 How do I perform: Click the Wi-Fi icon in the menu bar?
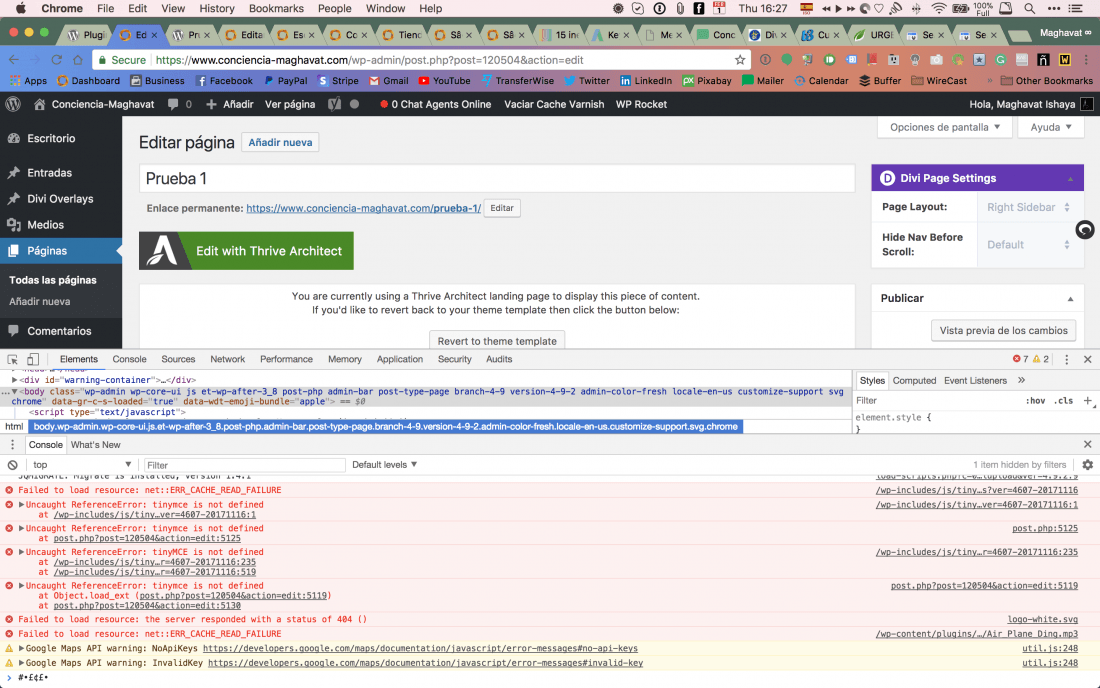pyautogui.click(x=939, y=8)
